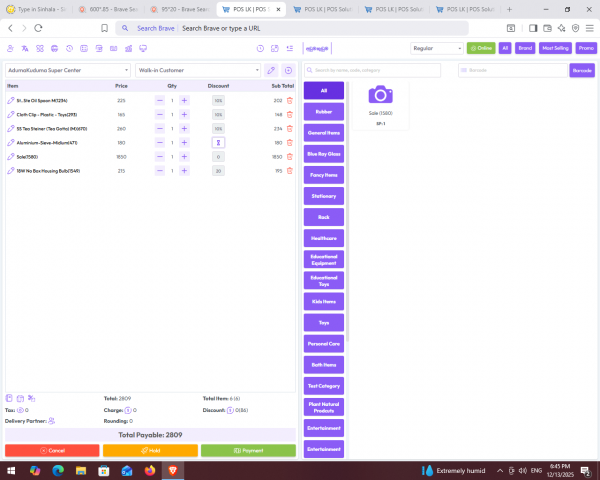
Task: Click the Charge edit icon
Action: tap(128, 410)
